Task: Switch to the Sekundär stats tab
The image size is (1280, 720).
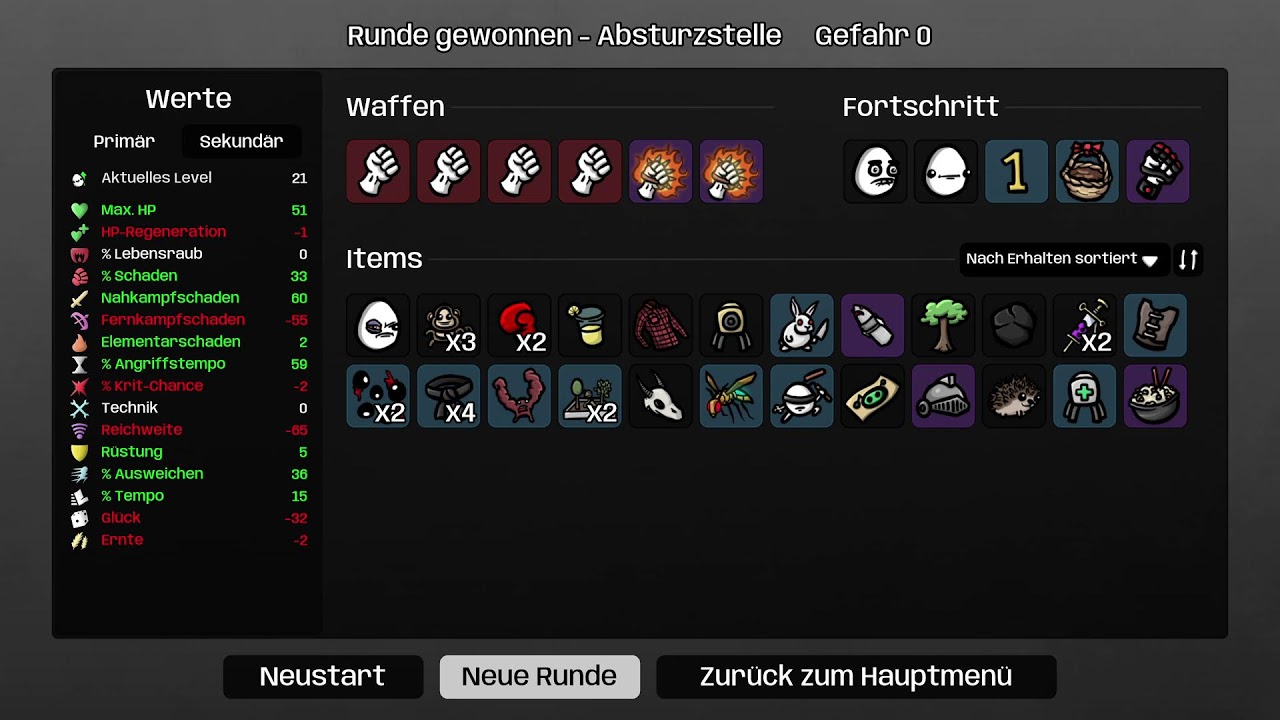Action: point(241,141)
